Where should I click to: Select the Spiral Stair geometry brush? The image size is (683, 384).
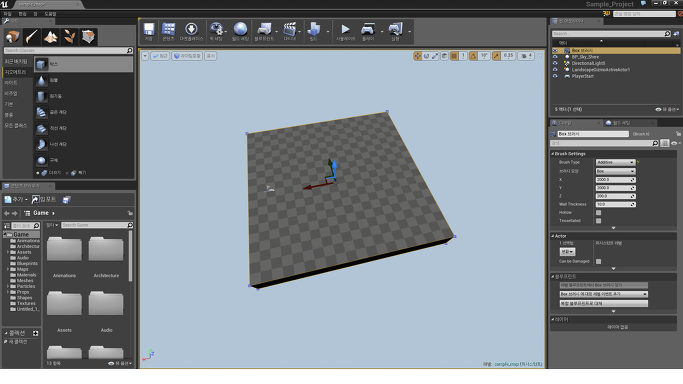pos(84,144)
